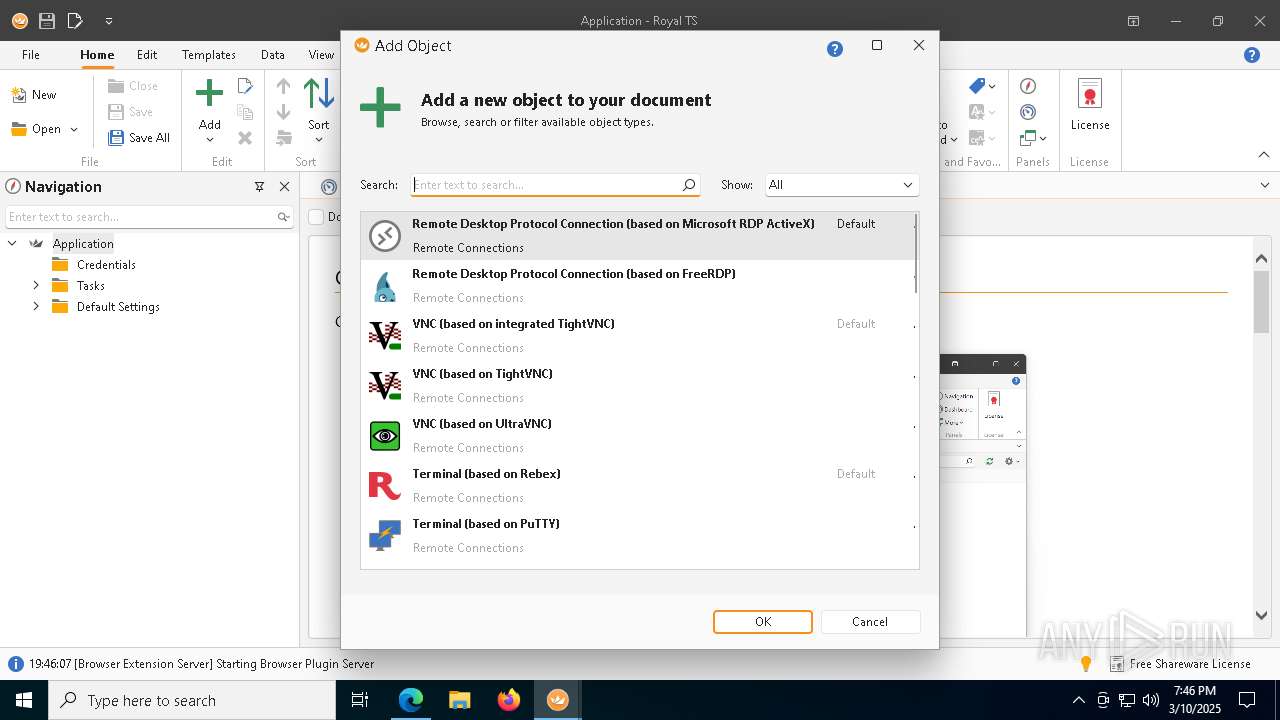This screenshot has height=720, width=1280.
Task: Click the green-blue Sort arrows icon
Action: [x=319, y=95]
